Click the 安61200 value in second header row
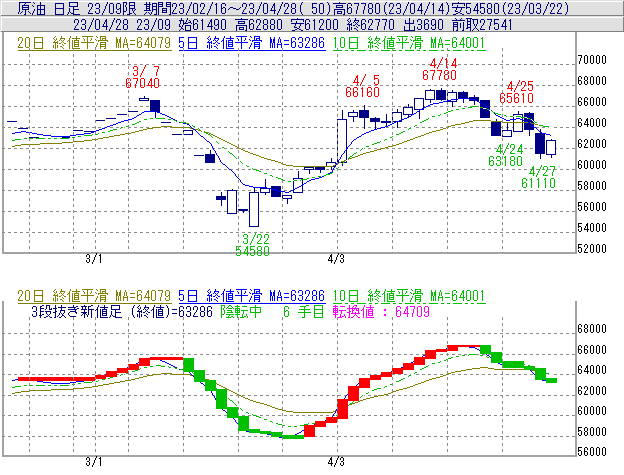Viewport: 624px width, 475px height. pos(315,25)
